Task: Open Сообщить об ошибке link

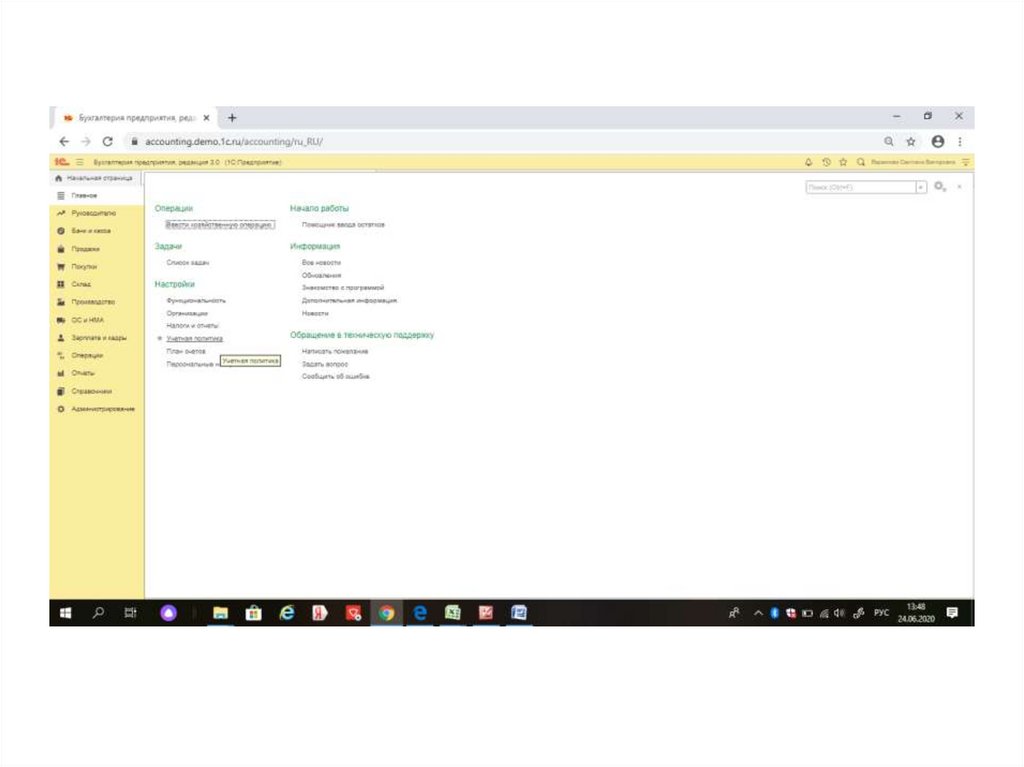Action: pos(336,376)
